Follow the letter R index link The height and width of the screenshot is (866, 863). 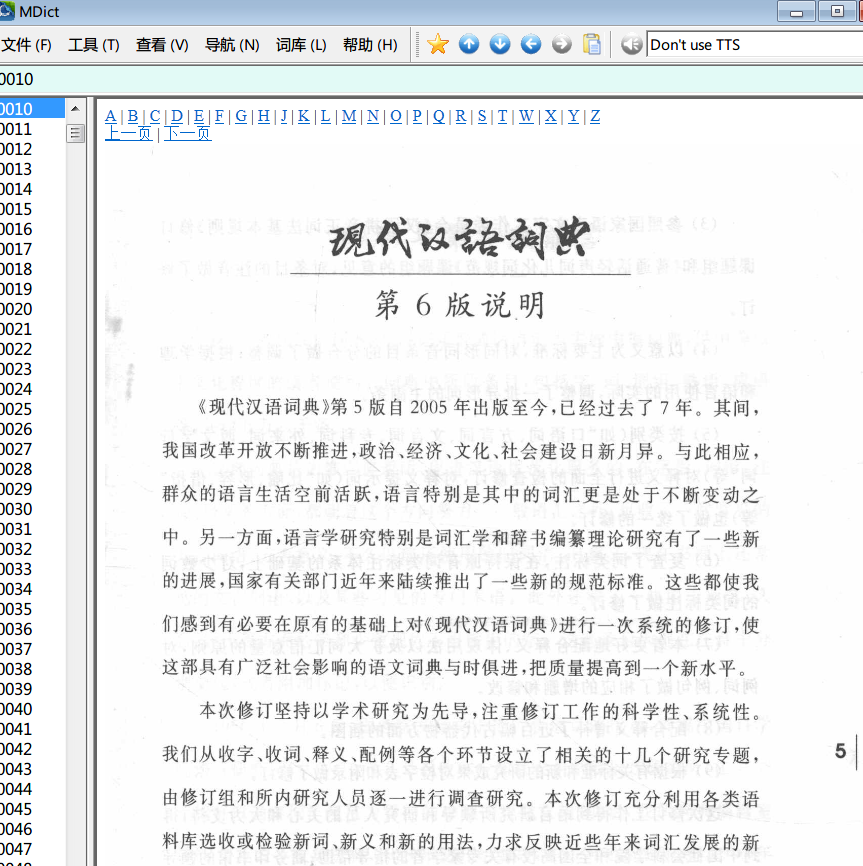click(x=460, y=116)
